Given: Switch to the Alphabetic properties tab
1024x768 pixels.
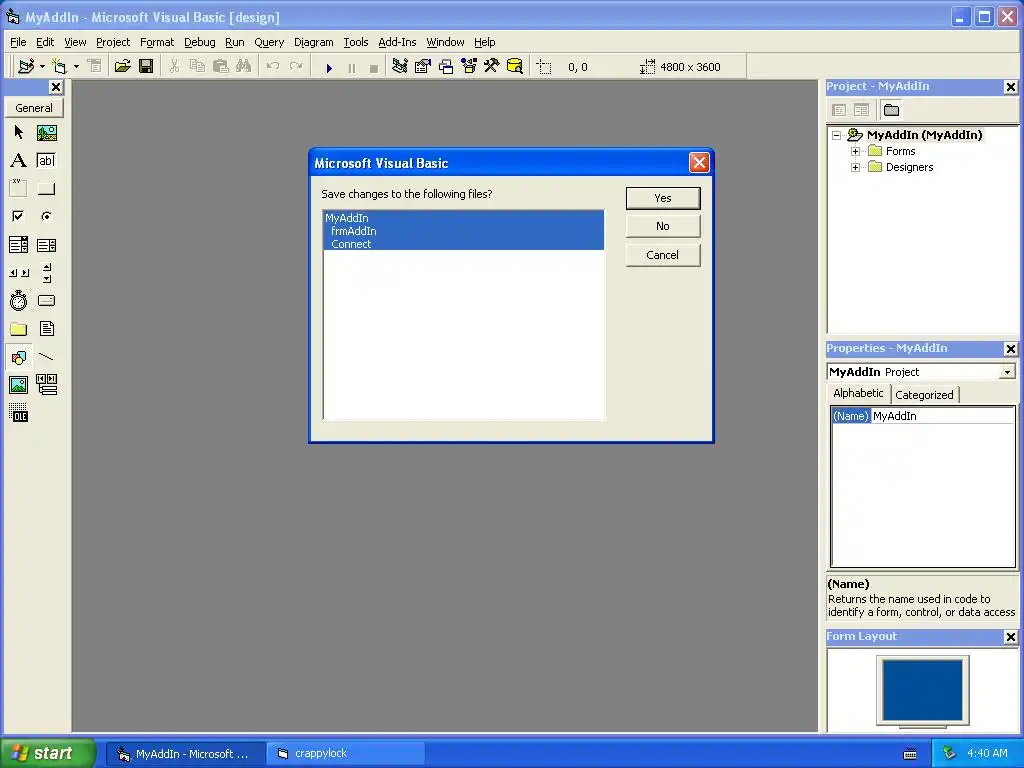Looking at the screenshot, I should [858, 393].
